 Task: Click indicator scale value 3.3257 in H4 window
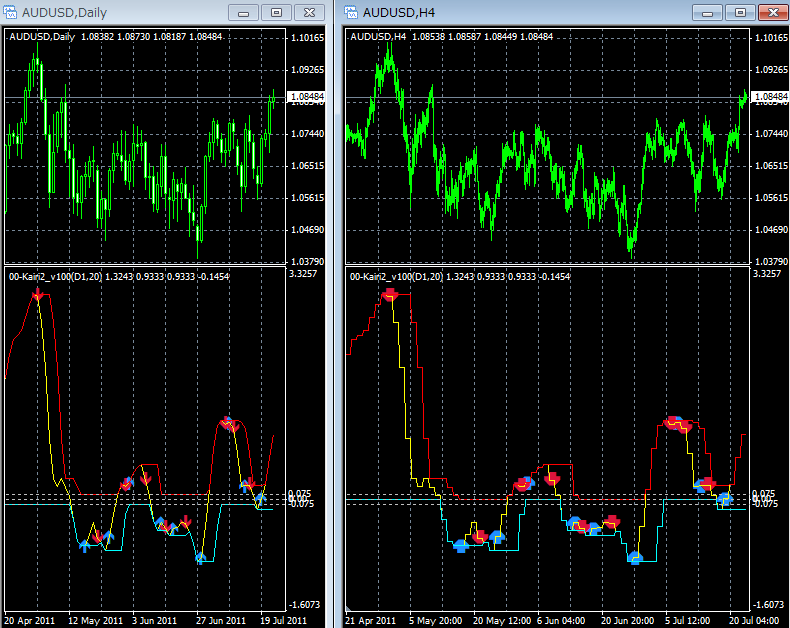(766, 274)
